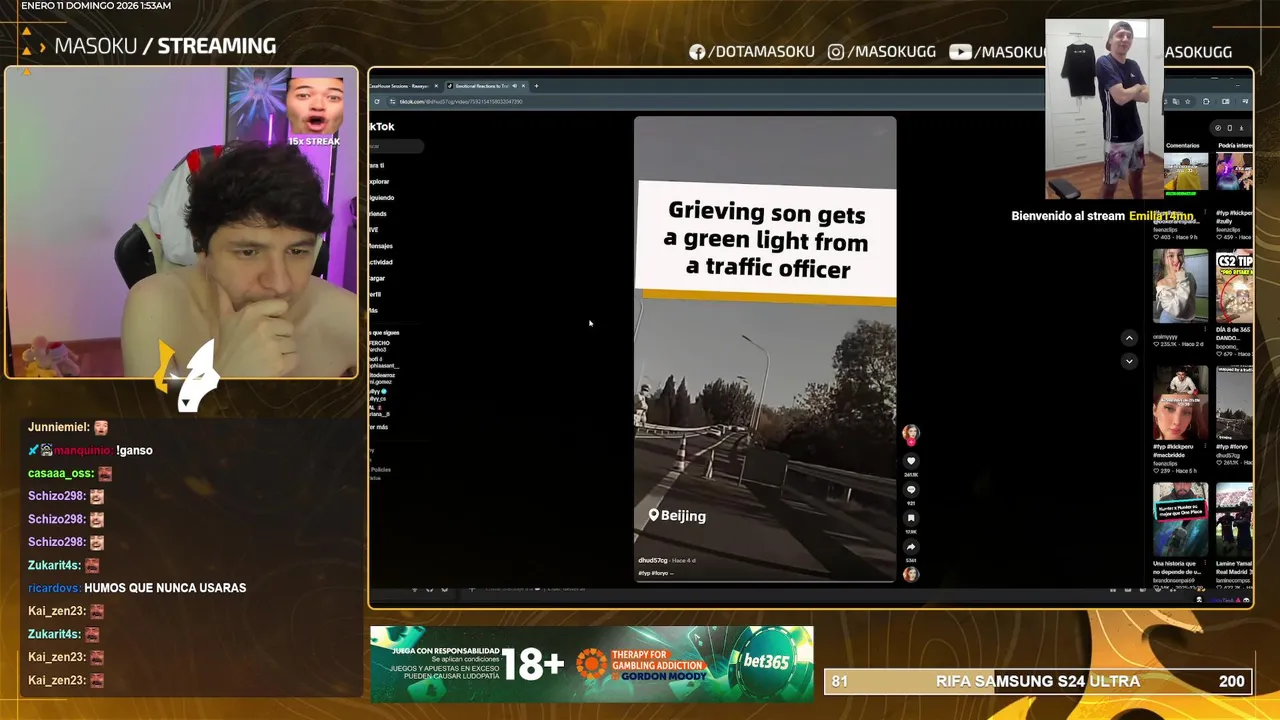Viewport: 1280px width, 720px height.
Task: Switch to the Comentarios tab
Action: tap(1182, 146)
